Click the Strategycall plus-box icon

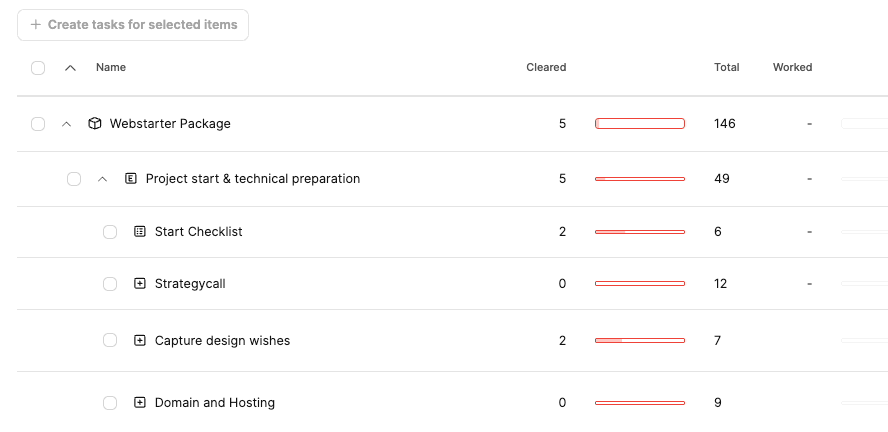click(140, 284)
